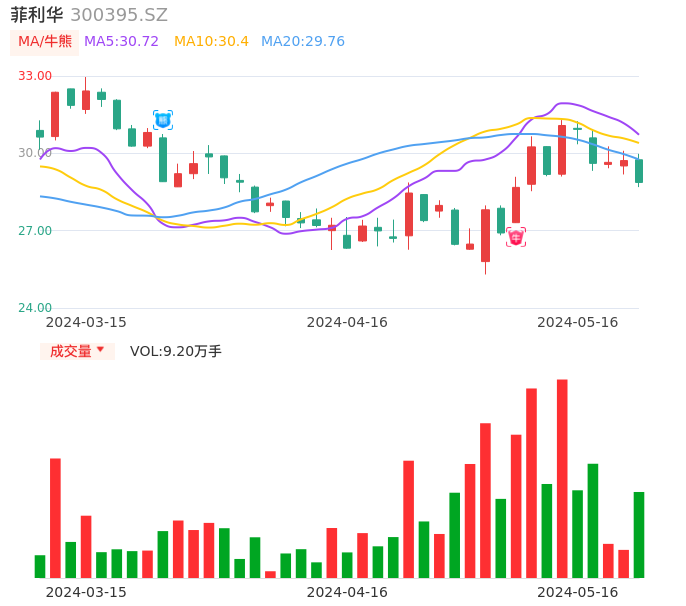Click the rightmost green candlestick
686x606 pixels.
pos(639,171)
